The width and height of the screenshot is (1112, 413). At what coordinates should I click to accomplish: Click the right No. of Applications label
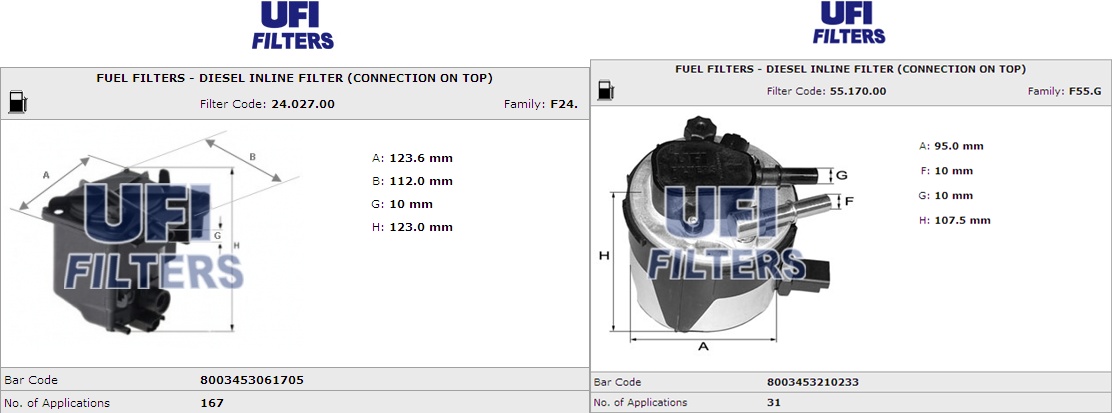pyautogui.click(x=640, y=402)
